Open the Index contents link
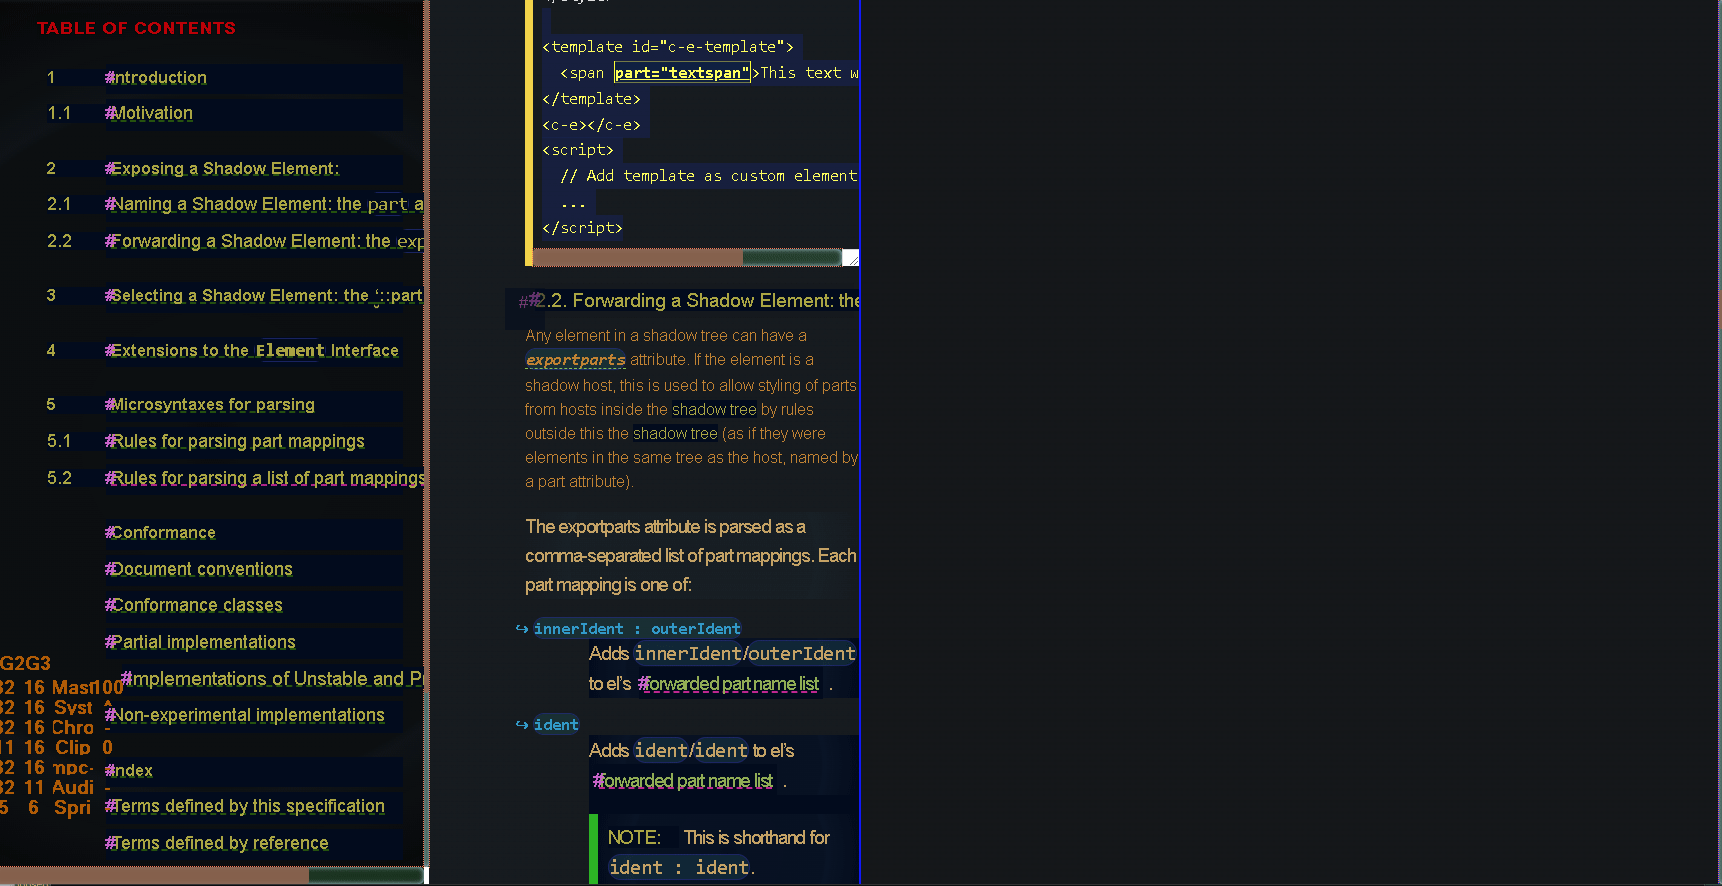The image size is (1722, 886). click(x=129, y=771)
